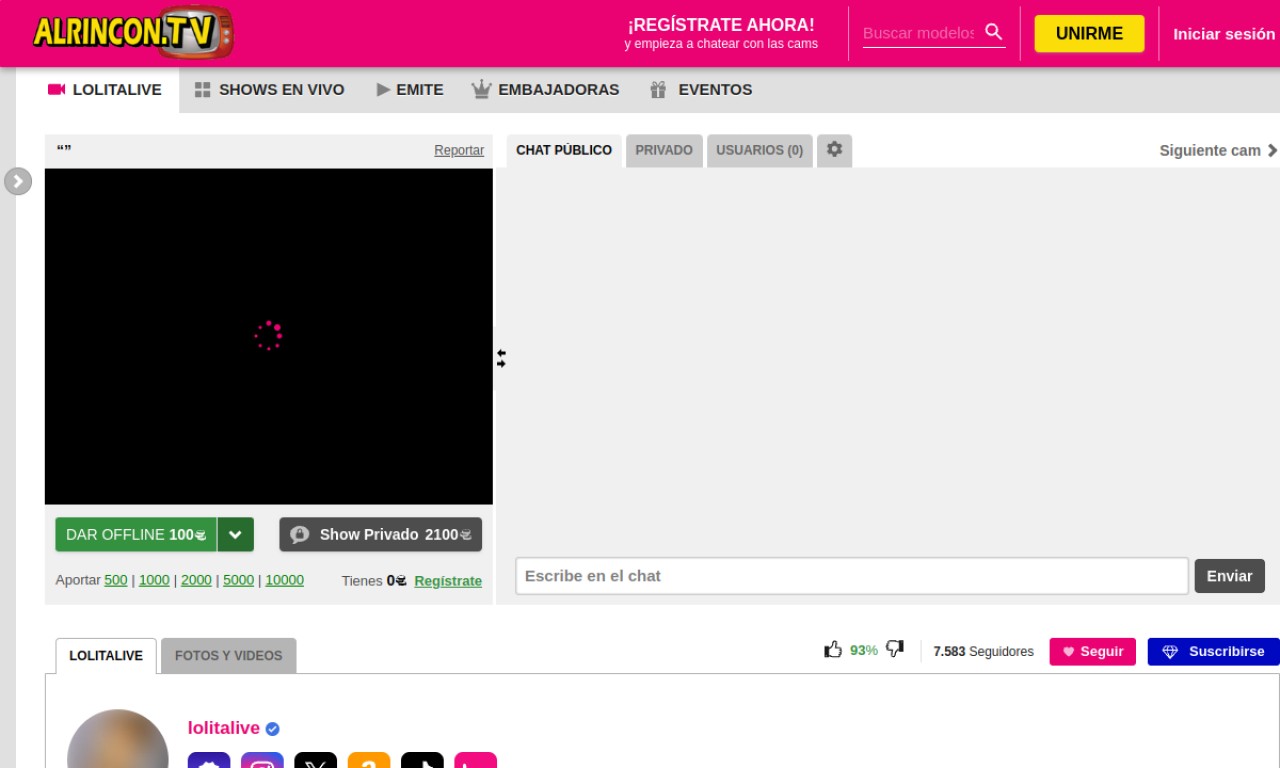Switch to Chat Público tab
The height and width of the screenshot is (768, 1280).
point(564,150)
